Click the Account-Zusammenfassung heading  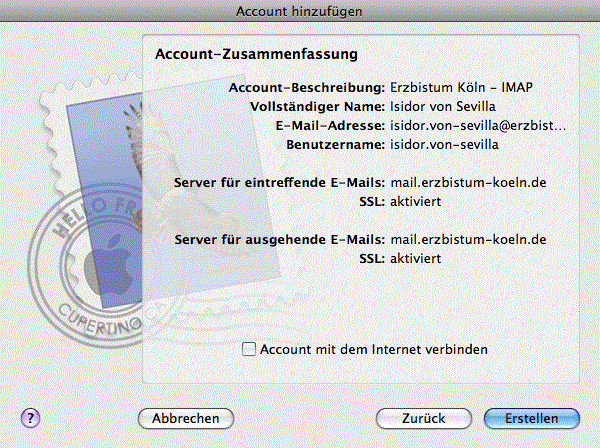click(x=256, y=54)
